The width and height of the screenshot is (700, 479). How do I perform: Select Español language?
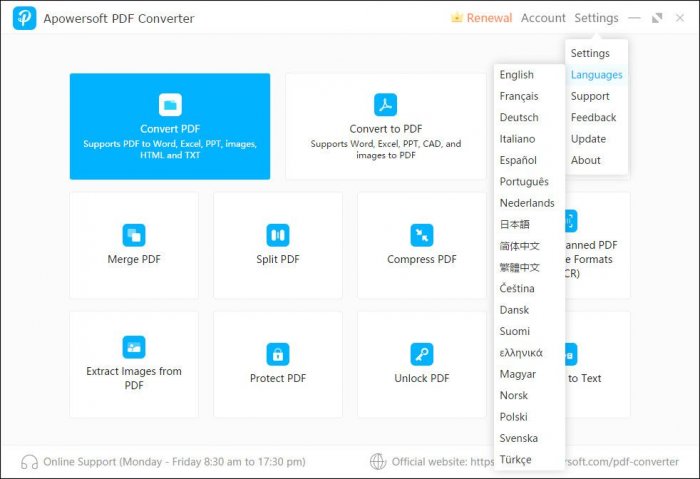529,160
